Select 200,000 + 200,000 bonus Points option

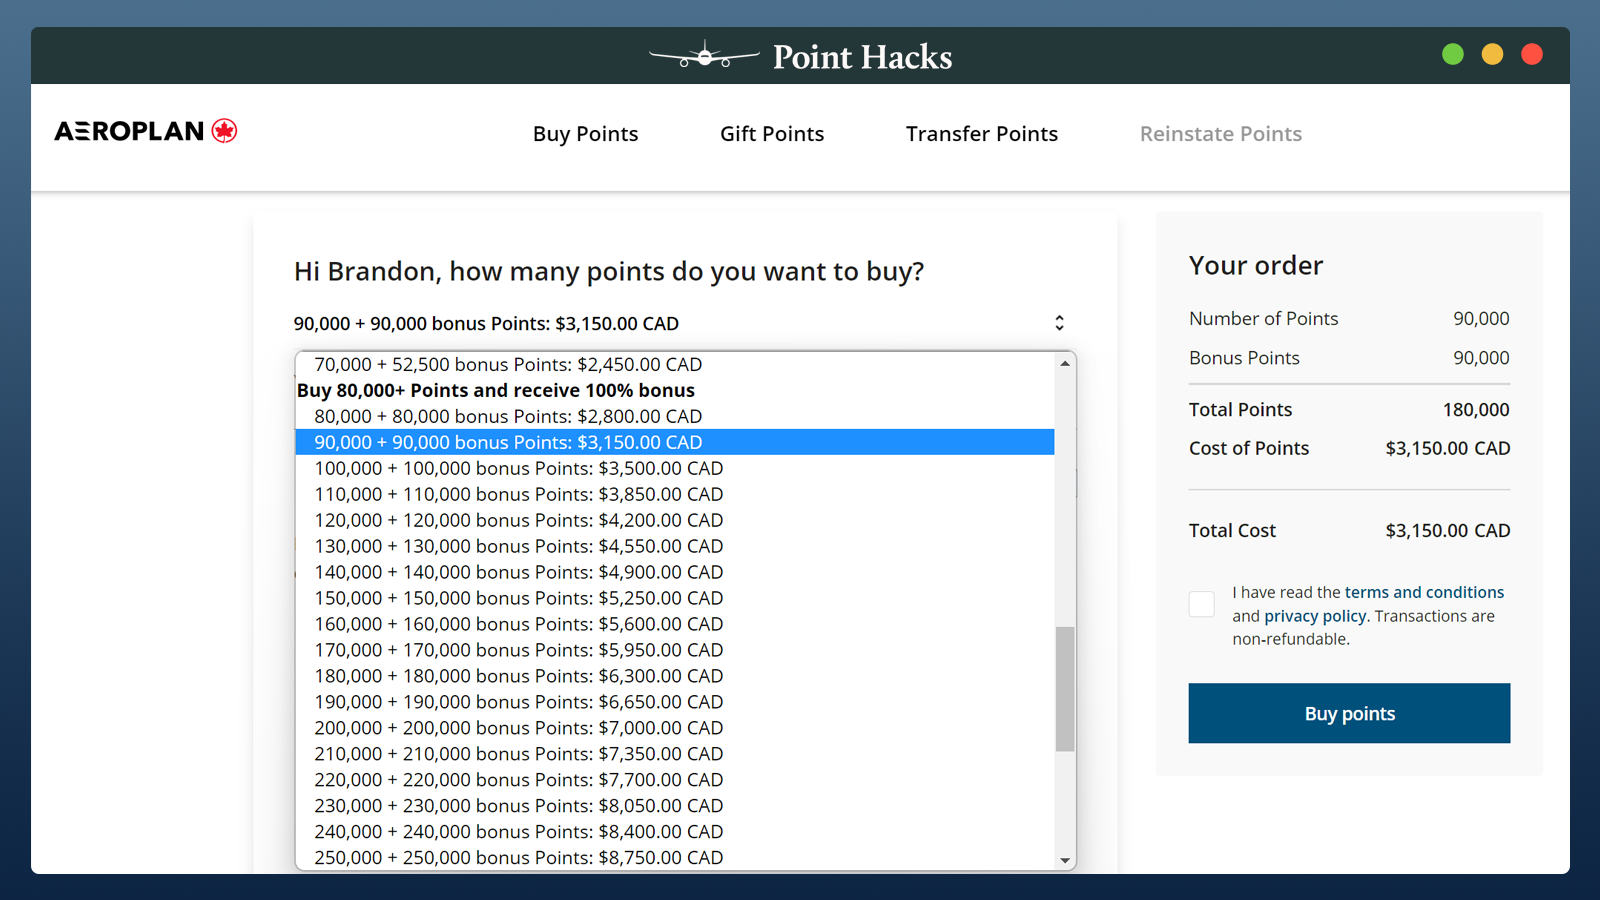pos(675,728)
